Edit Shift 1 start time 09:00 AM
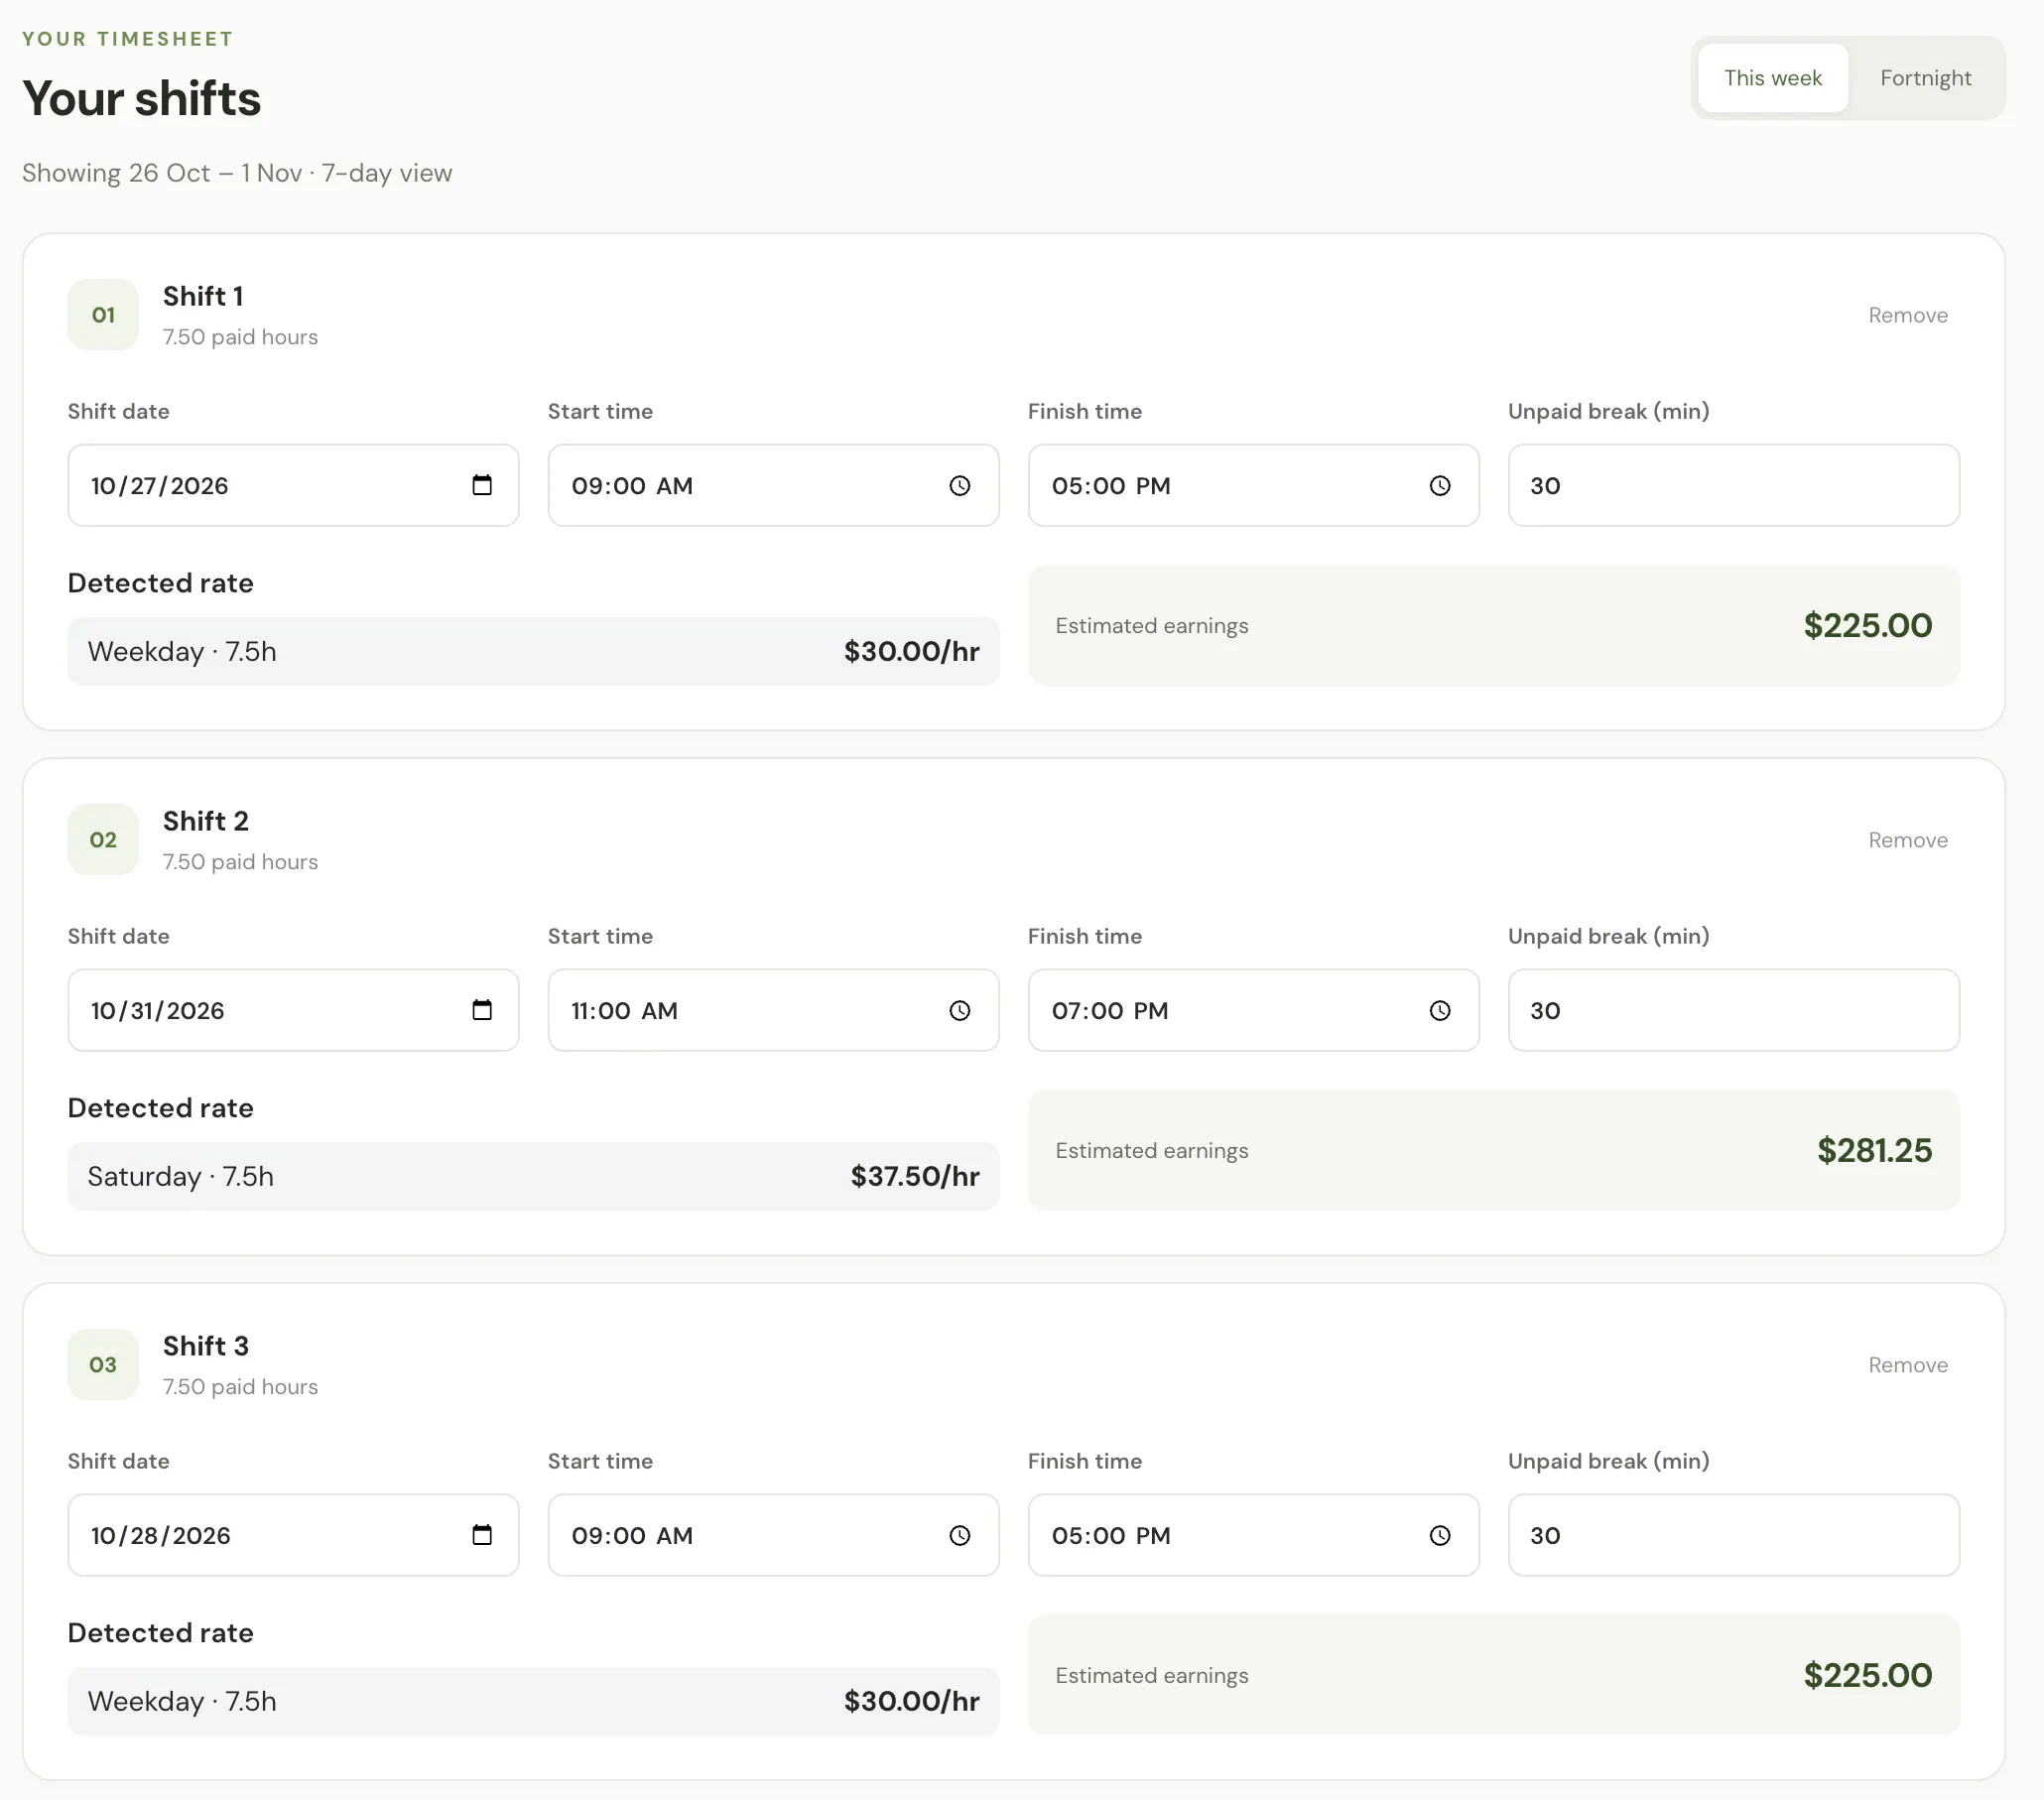Screen dimensions: 2044x1800 (x=773, y=485)
